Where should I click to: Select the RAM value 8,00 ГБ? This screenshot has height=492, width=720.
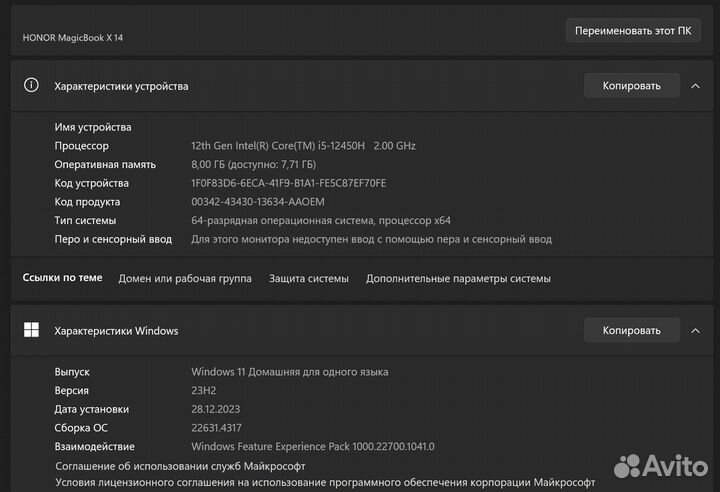pyautogui.click(x=253, y=164)
